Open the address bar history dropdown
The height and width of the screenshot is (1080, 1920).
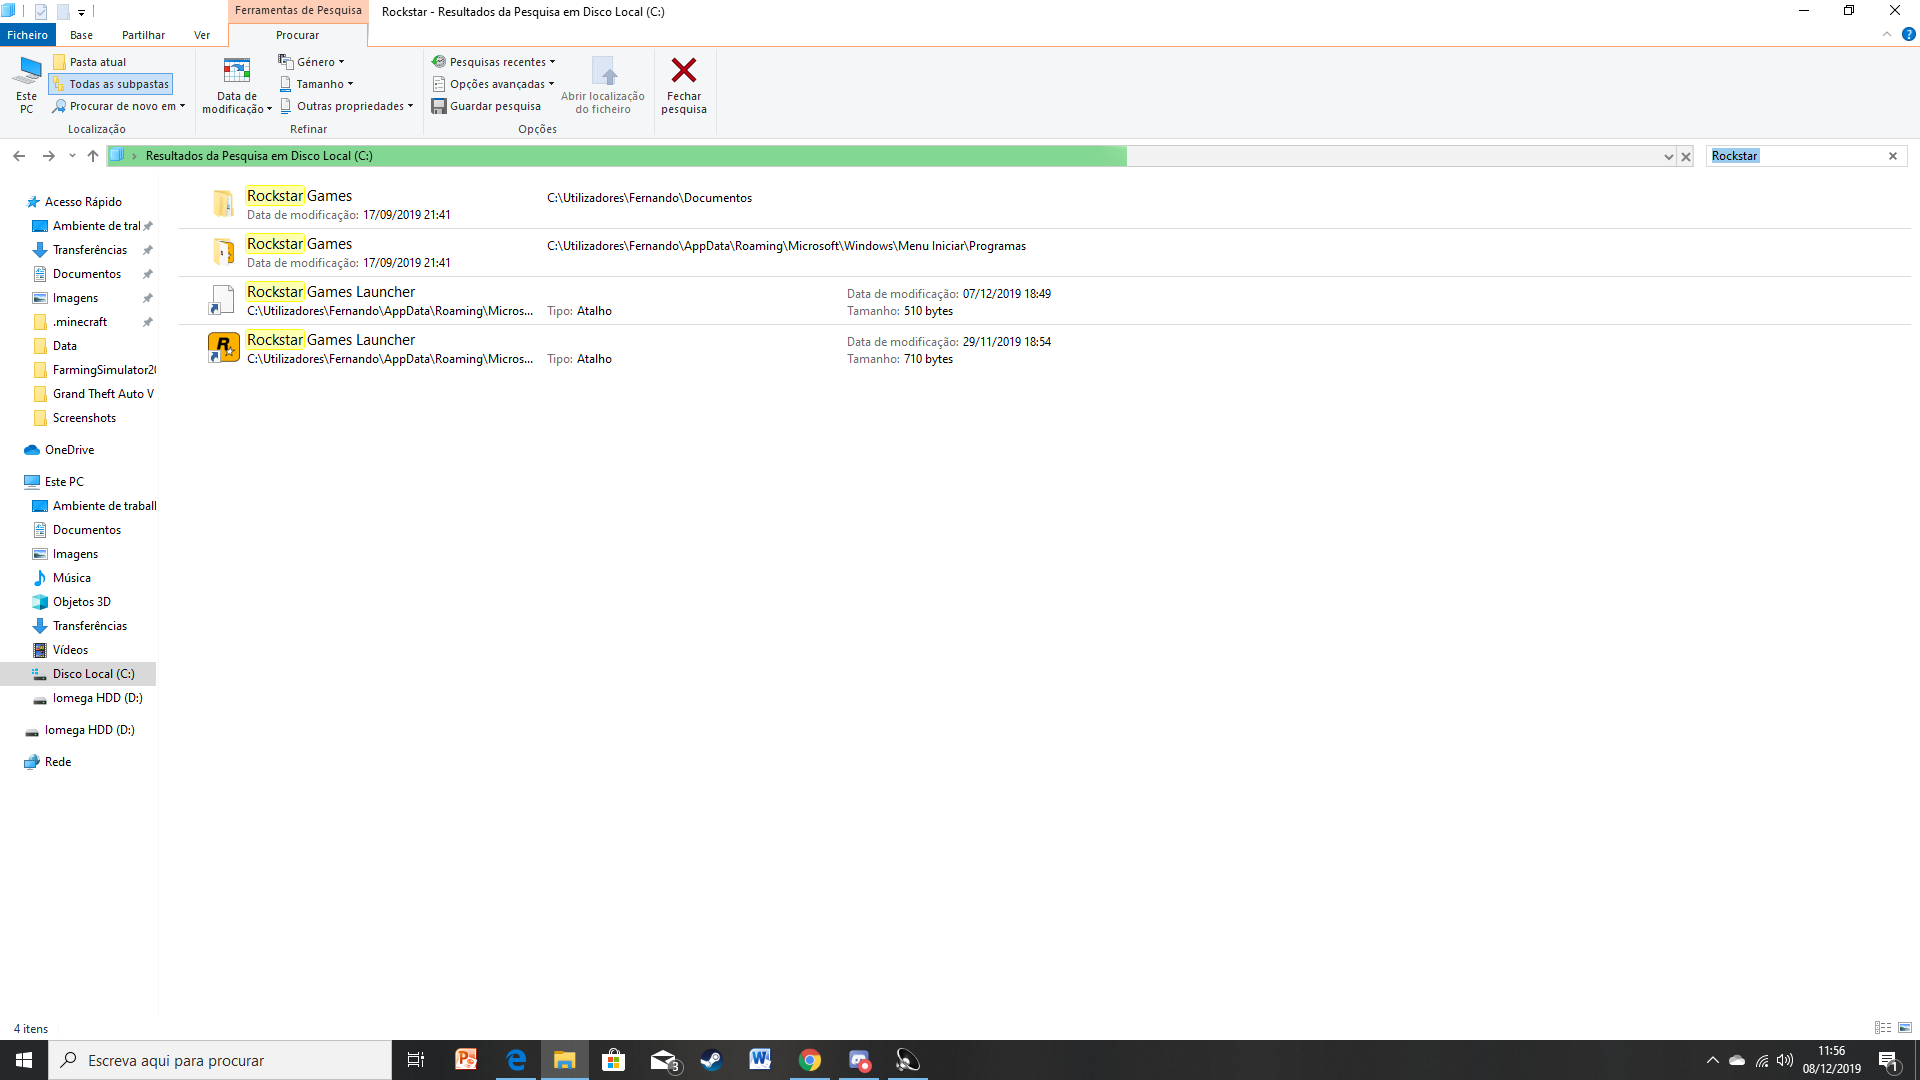pos(1668,156)
